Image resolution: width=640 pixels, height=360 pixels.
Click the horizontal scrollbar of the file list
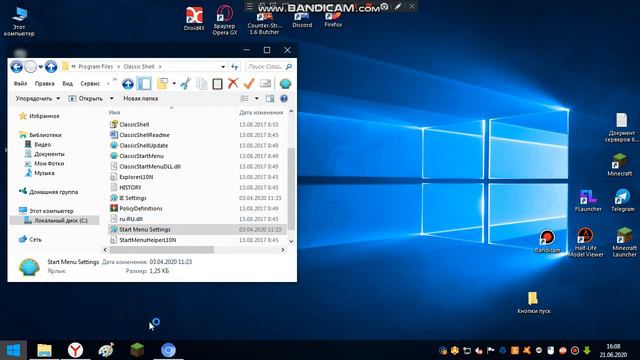click(162, 249)
